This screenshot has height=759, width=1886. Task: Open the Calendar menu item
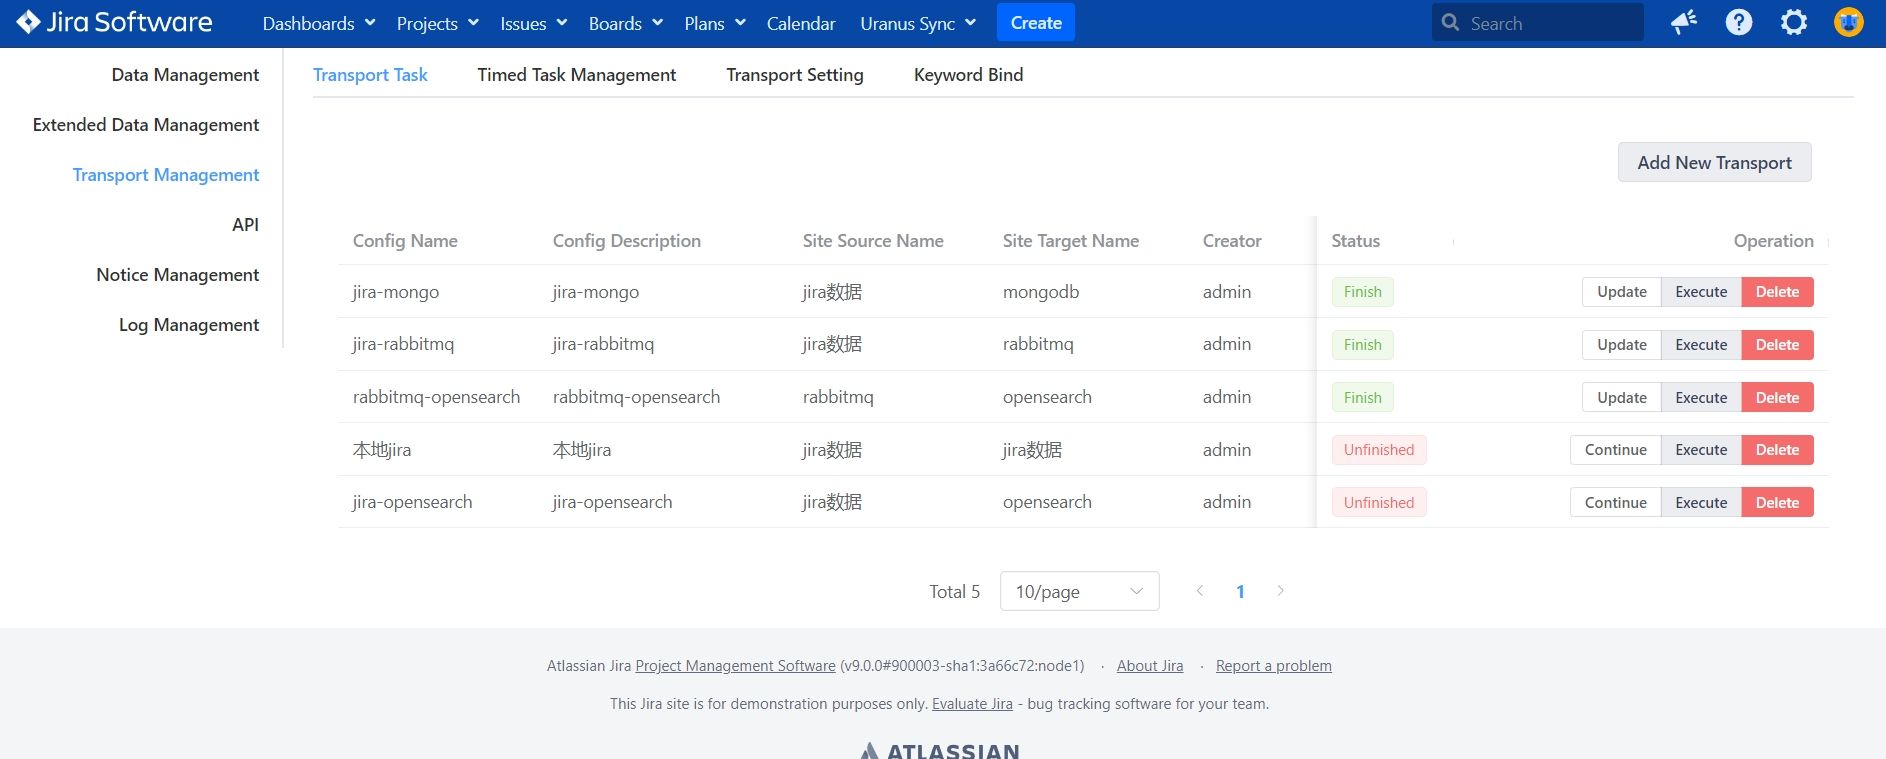[x=800, y=23]
